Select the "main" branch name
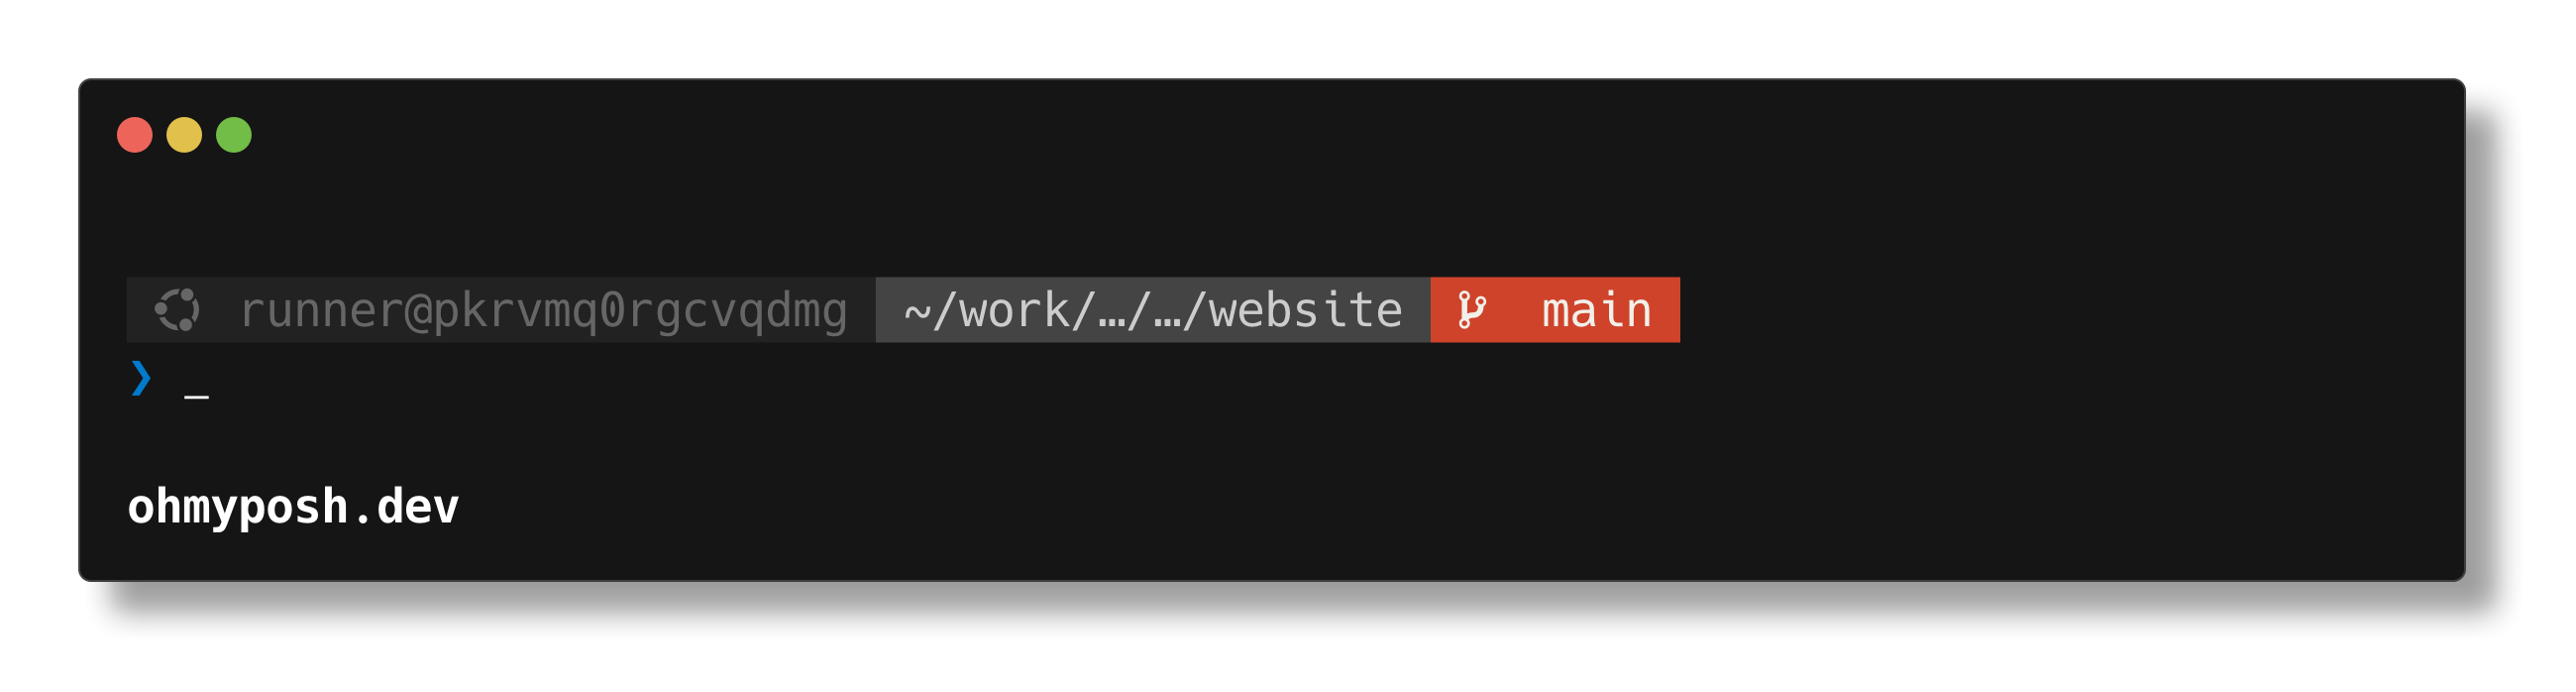 click(1596, 310)
